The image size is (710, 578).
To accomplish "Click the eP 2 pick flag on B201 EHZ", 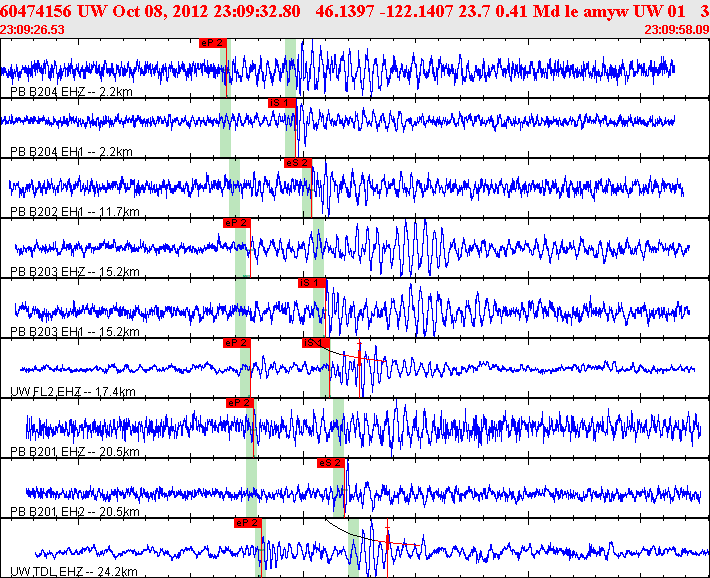I will pos(240,403).
